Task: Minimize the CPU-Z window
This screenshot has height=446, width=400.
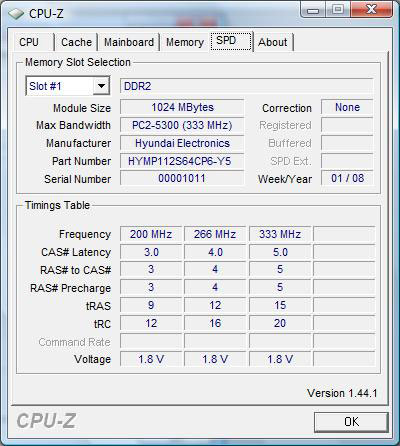Action: 313,11
